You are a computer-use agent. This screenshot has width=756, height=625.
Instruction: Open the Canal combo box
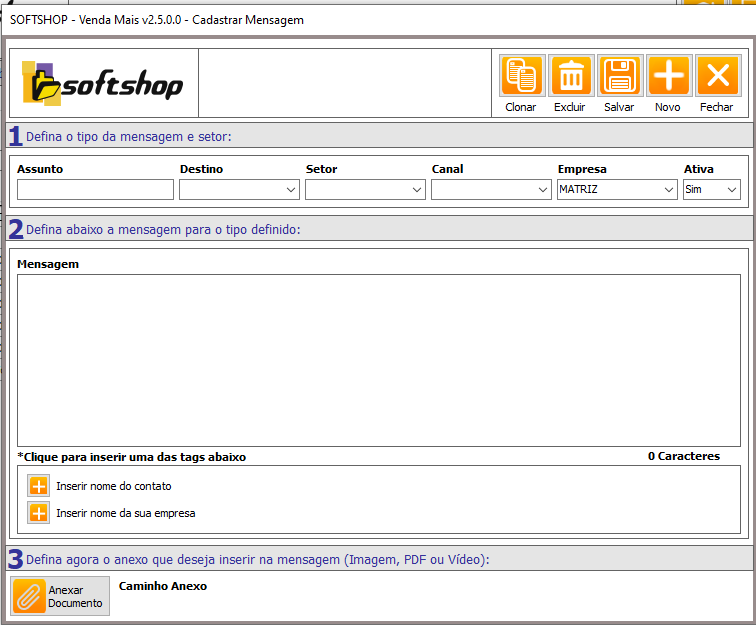tap(491, 189)
